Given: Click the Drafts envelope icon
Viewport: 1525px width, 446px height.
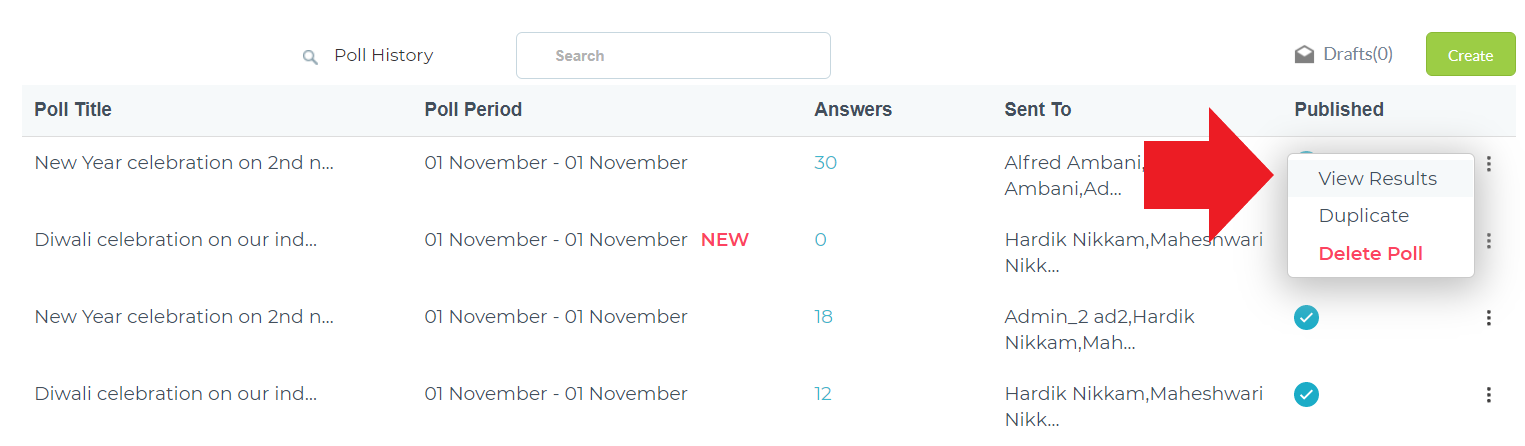Looking at the screenshot, I should [1304, 55].
